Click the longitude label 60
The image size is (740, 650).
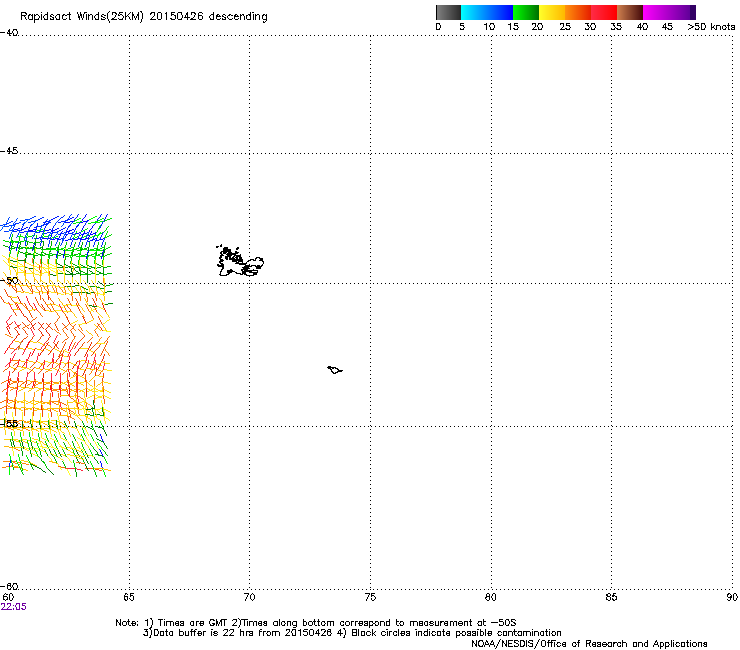(x=8, y=597)
